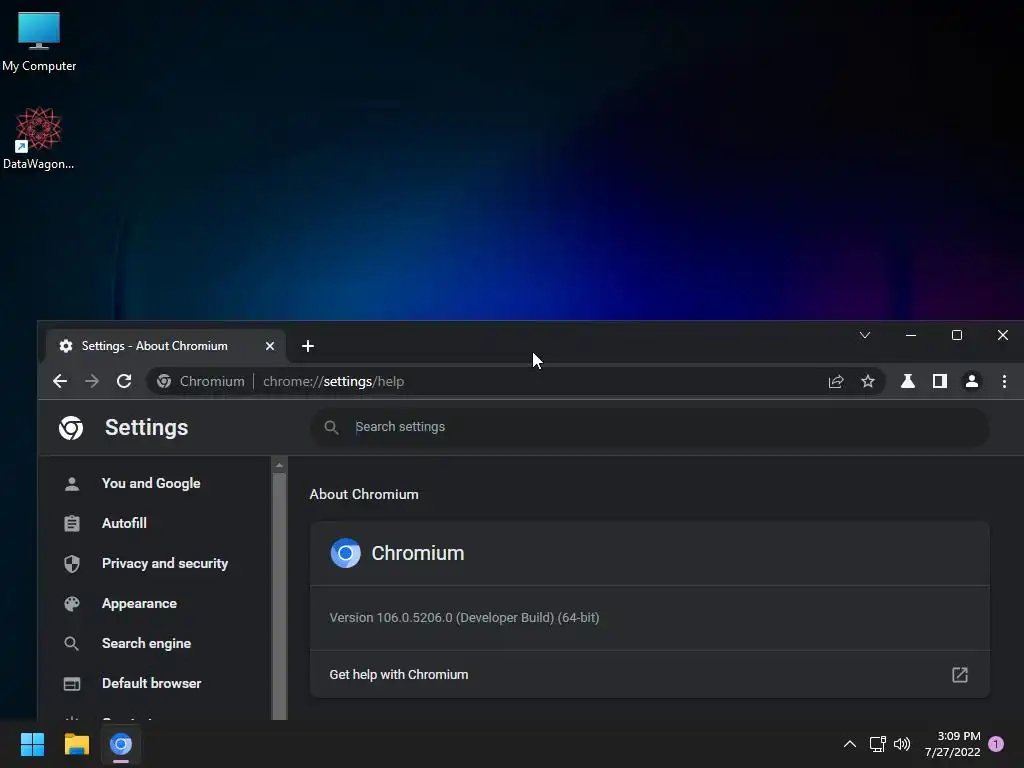Click the search magnifier in settings search

click(331, 427)
